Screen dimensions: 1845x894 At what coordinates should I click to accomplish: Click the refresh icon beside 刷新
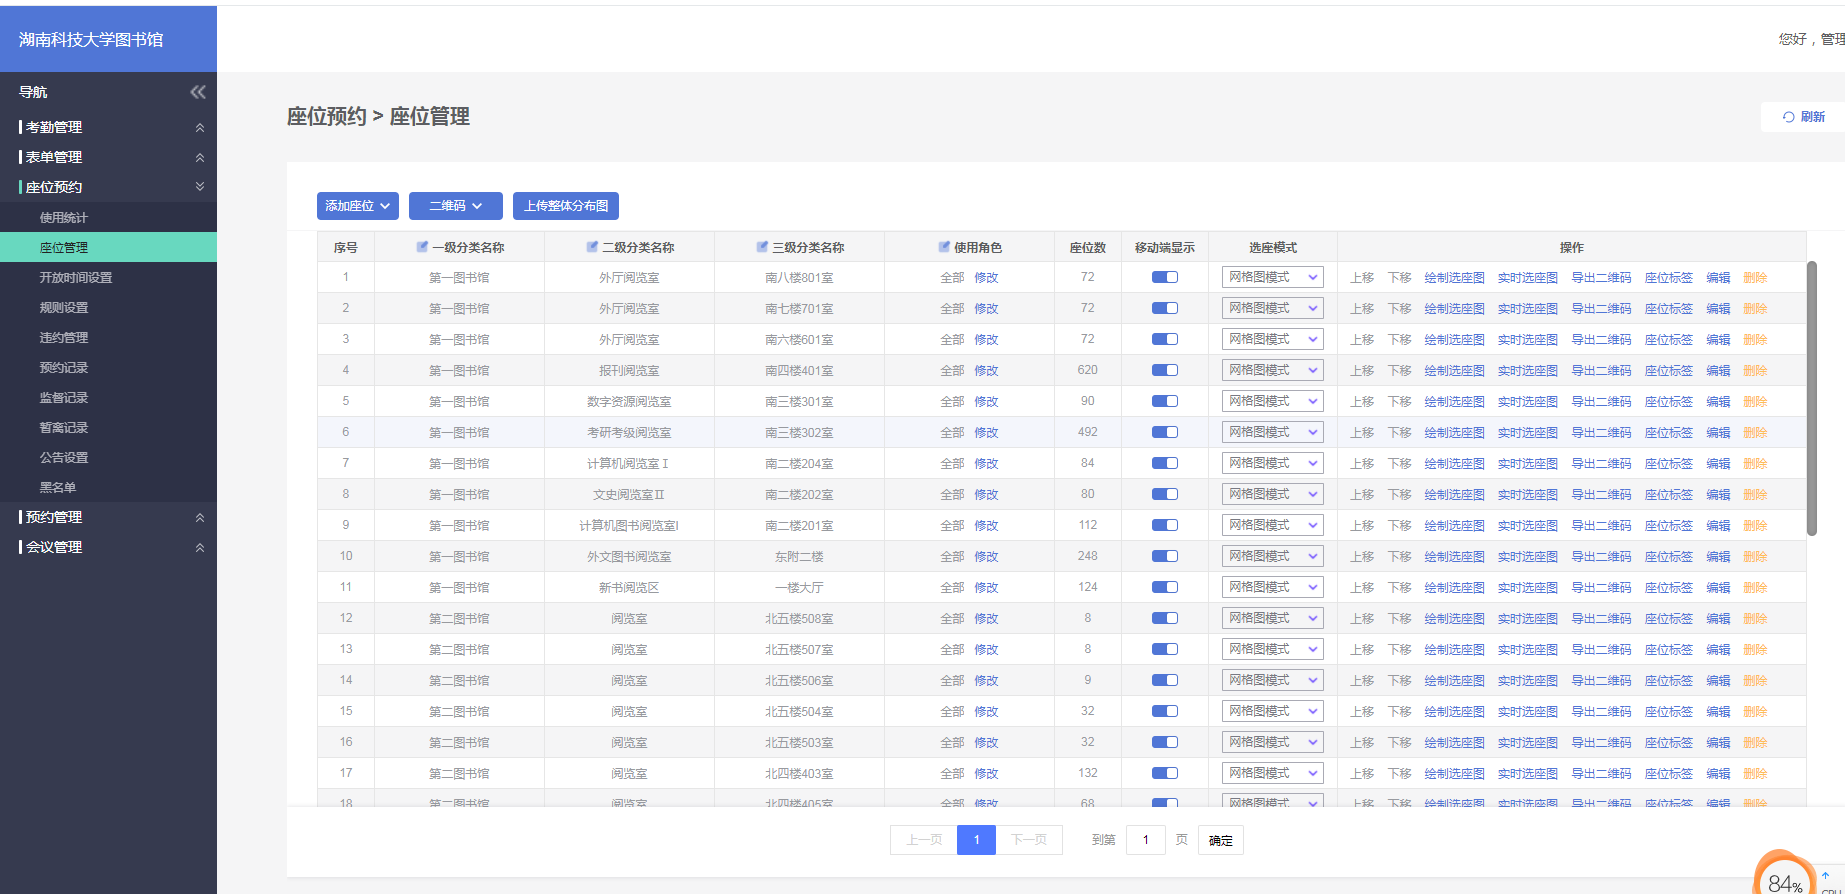[1788, 117]
